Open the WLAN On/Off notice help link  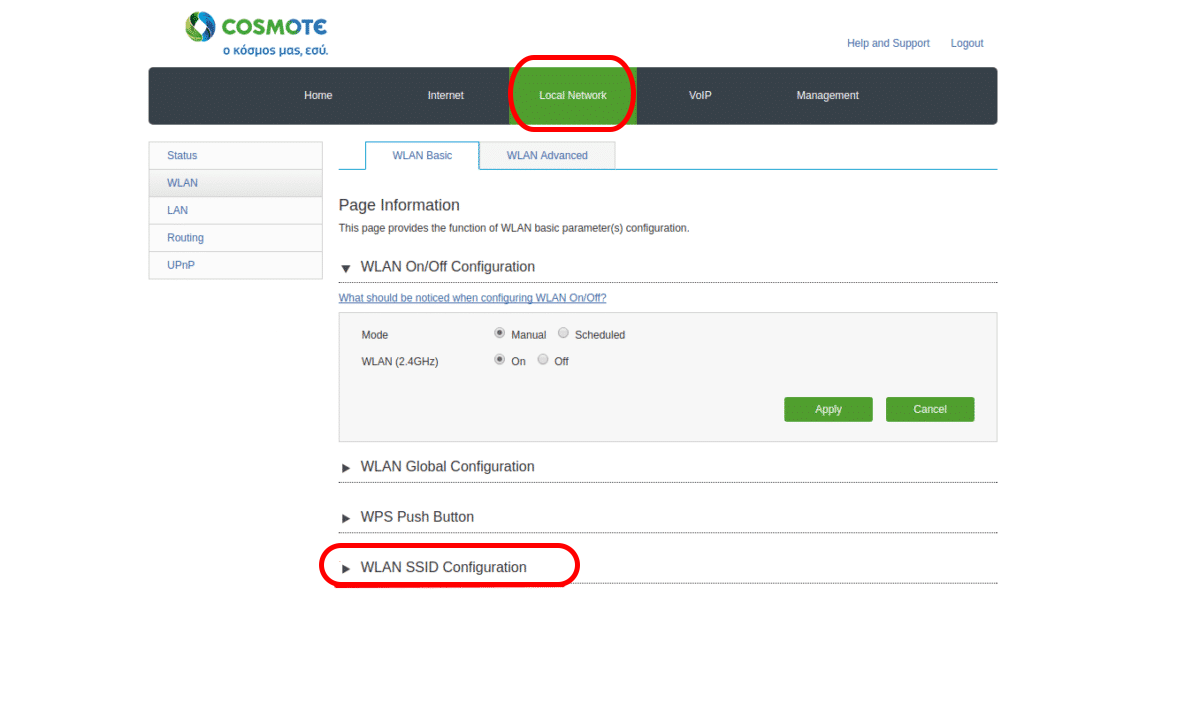[472, 298]
